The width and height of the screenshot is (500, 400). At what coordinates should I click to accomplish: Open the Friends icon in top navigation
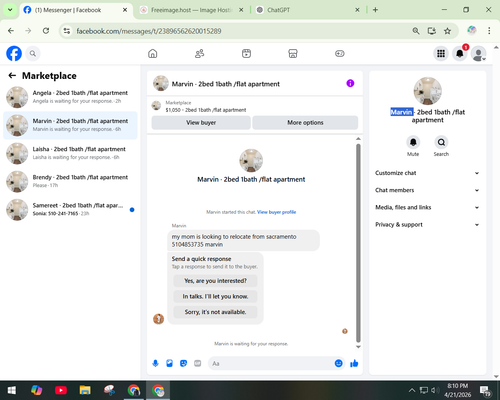click(199, 53)
